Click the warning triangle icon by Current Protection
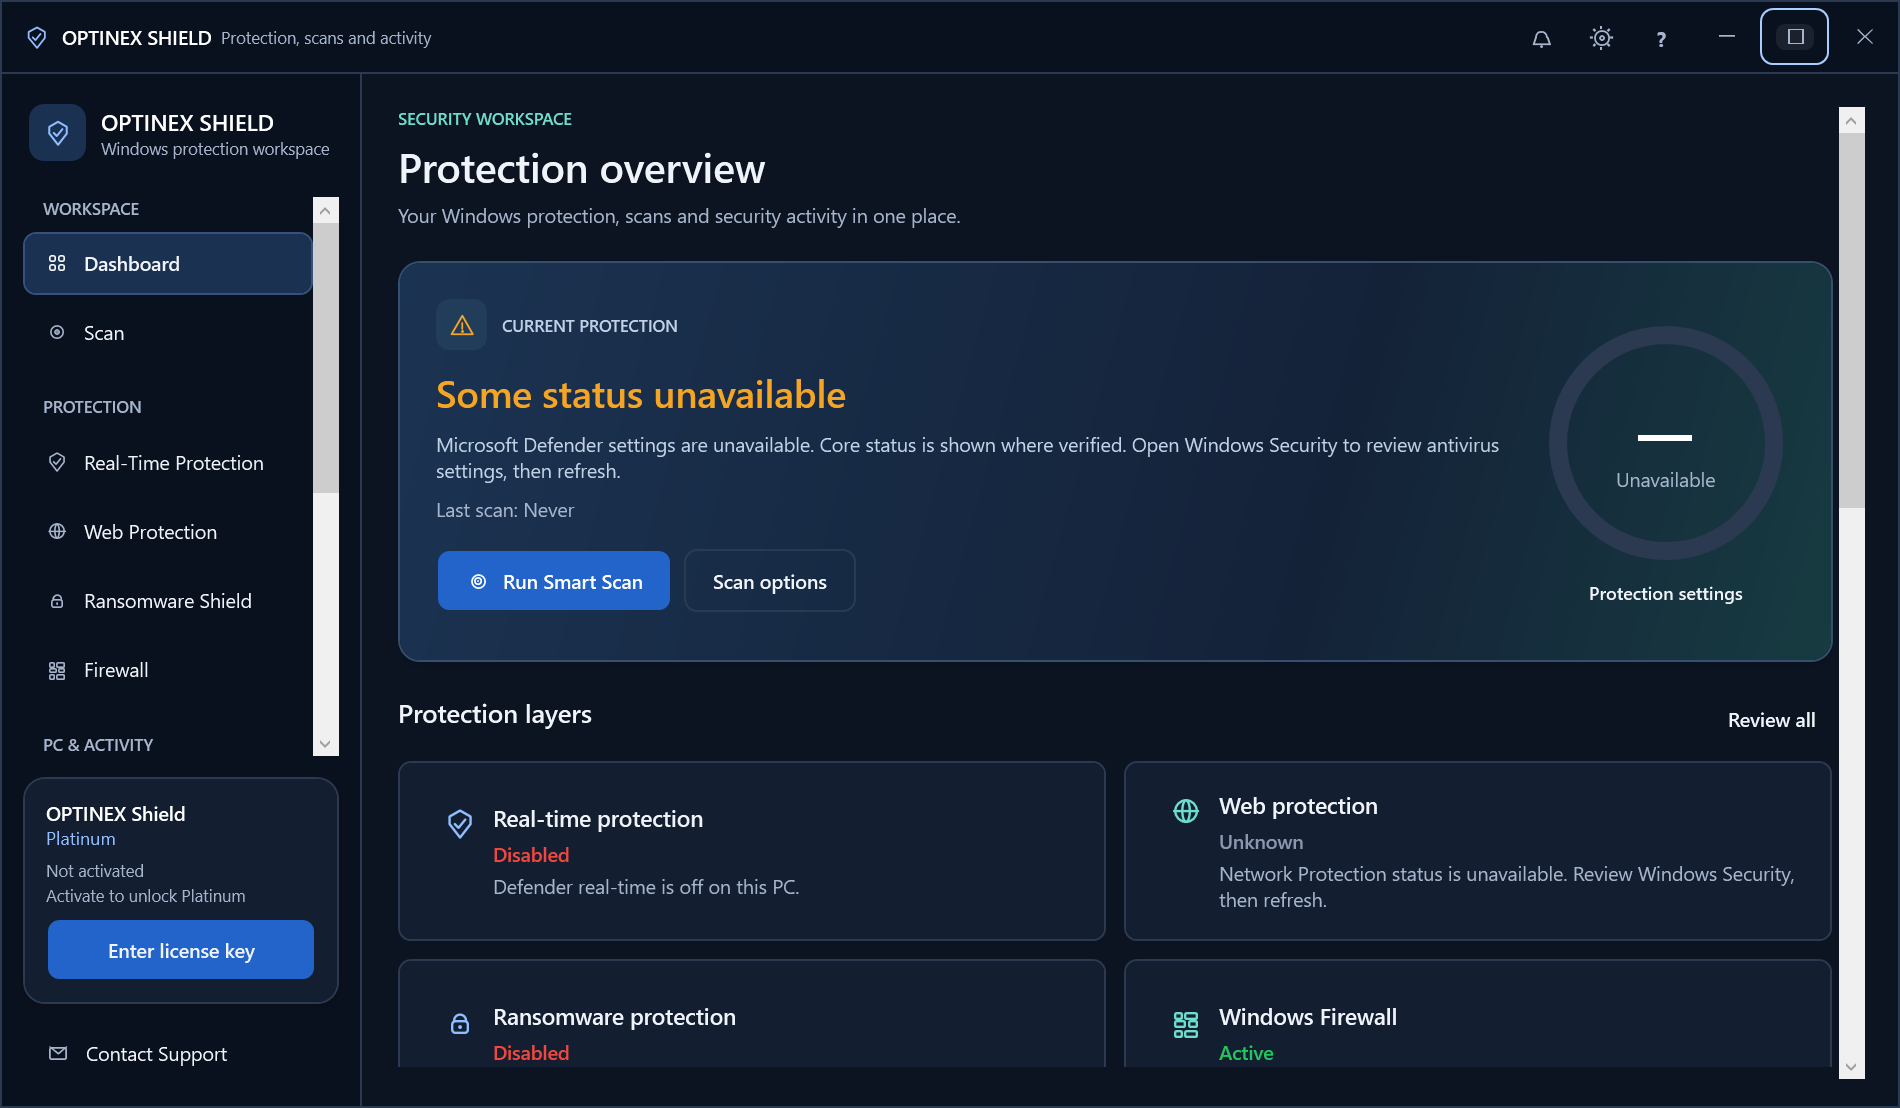The height and width of the screenshot is (1108, 1900). 462,325
